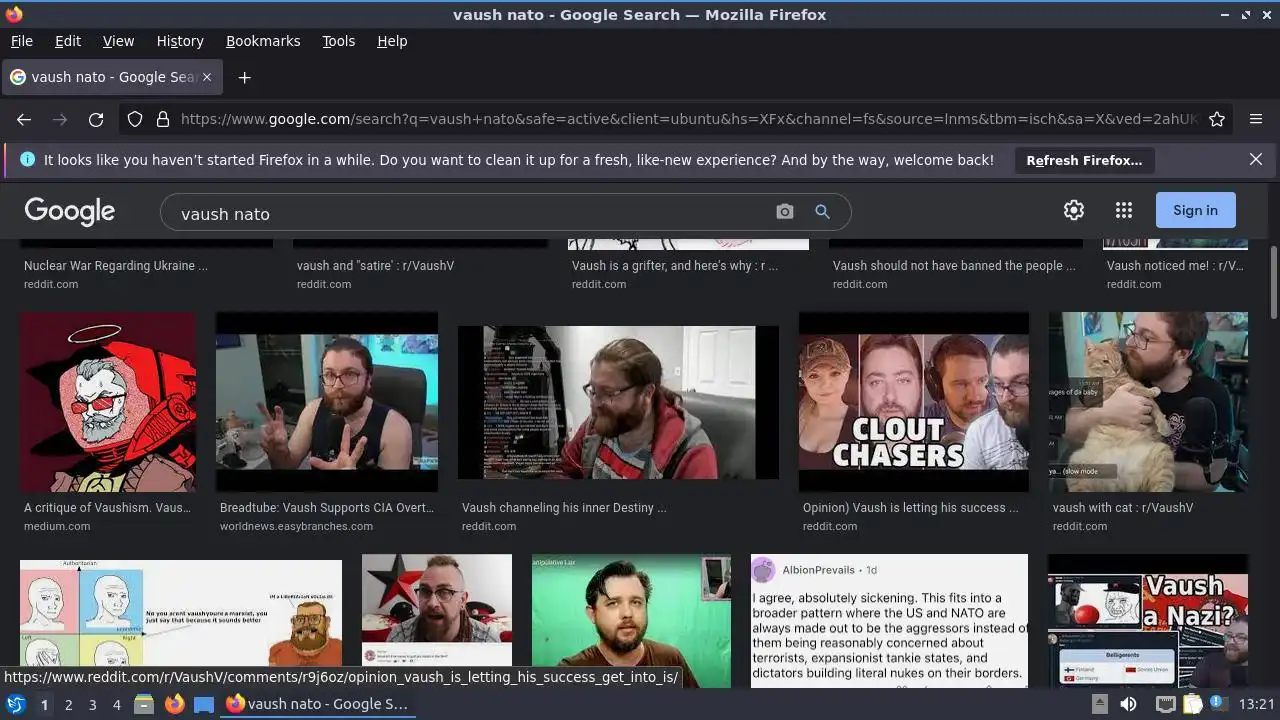
Task: Reload the page with the refresh icon
Action: 96,119
